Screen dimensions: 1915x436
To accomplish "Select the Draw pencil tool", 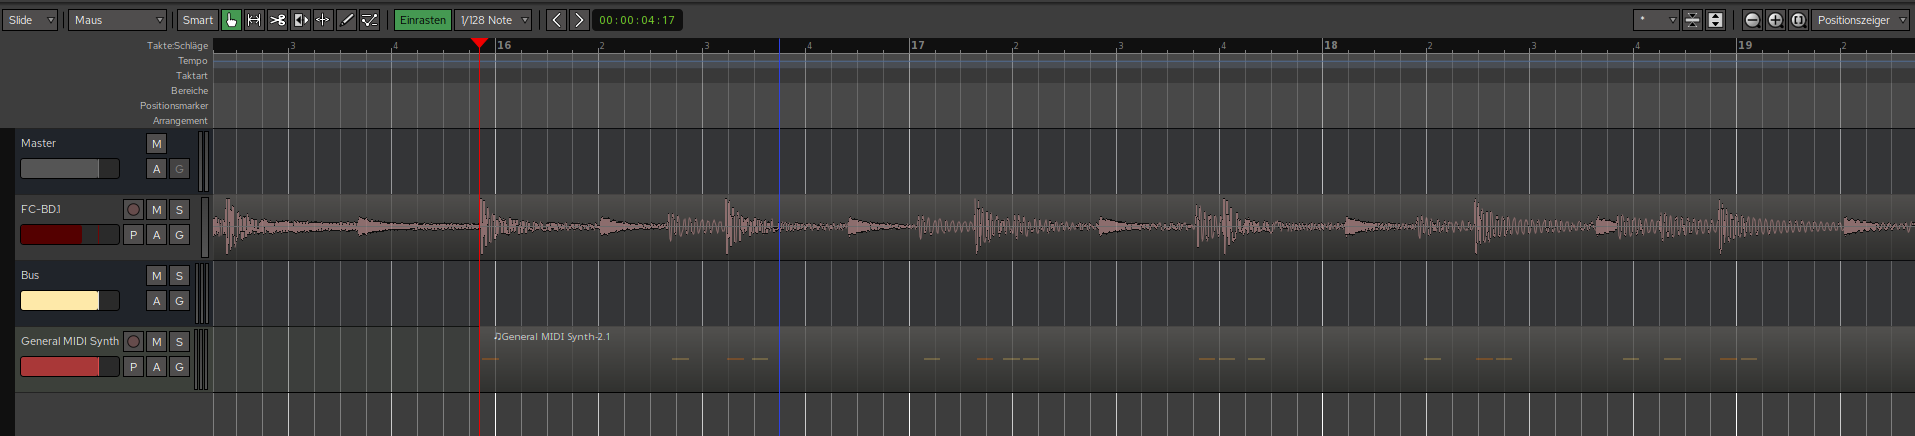I will (346, 20).
